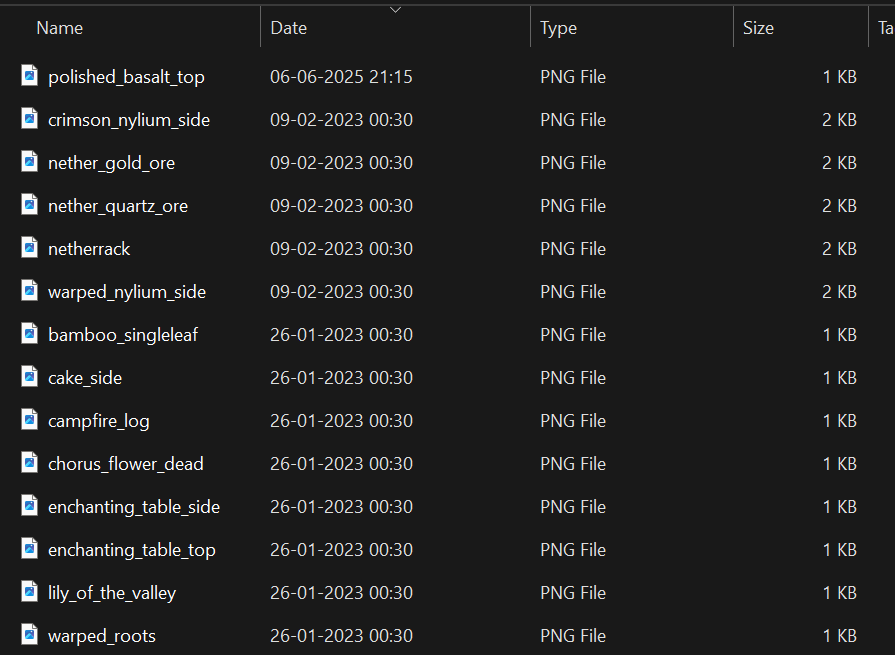The height and width of the screenshot is (655, 895).
Task: Click the netherrack file icon
Action: coord(30,247)
